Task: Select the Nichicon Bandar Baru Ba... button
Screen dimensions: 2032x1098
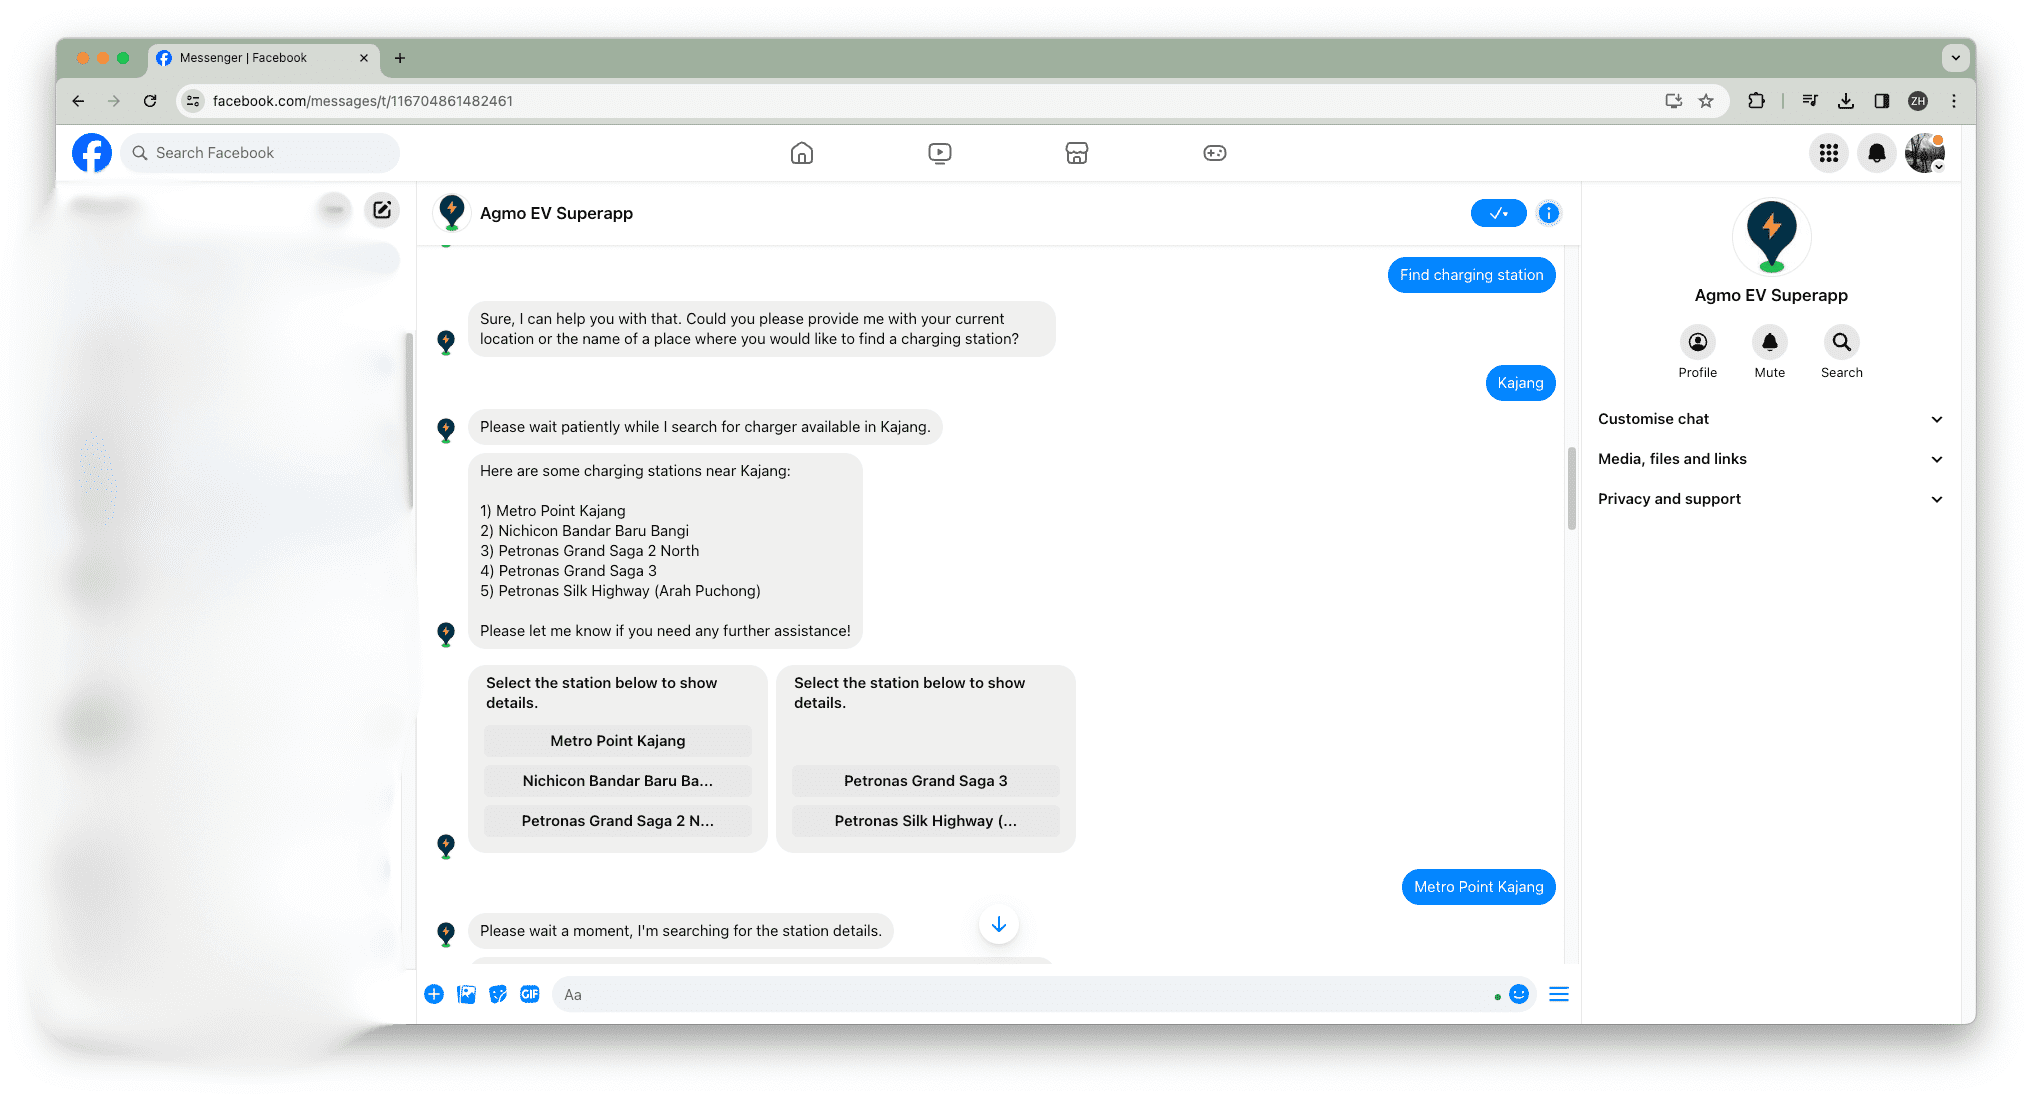Action: (x=618, y=781)
